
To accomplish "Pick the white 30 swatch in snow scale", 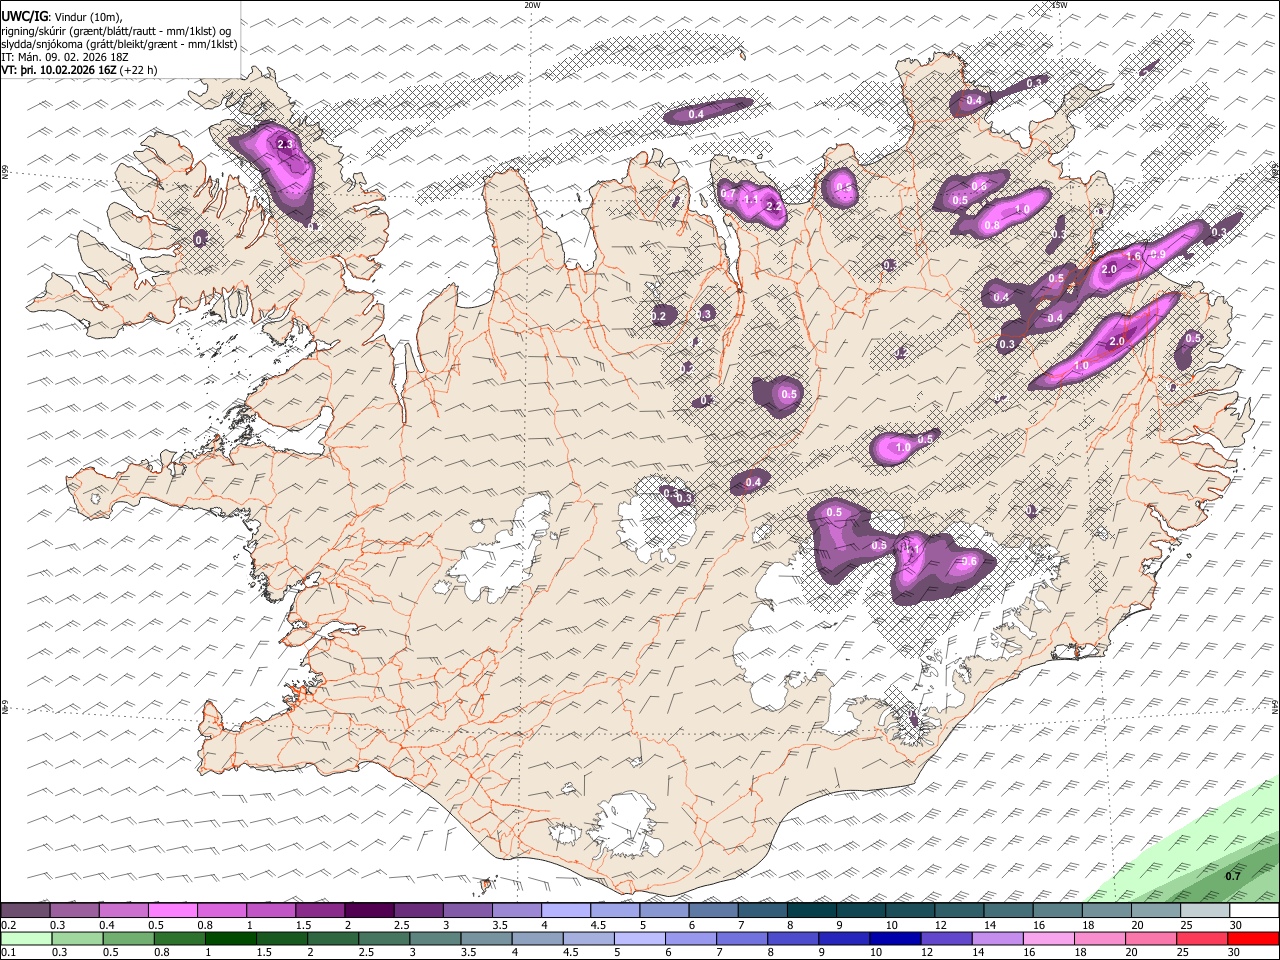I will coord(1254,911).
